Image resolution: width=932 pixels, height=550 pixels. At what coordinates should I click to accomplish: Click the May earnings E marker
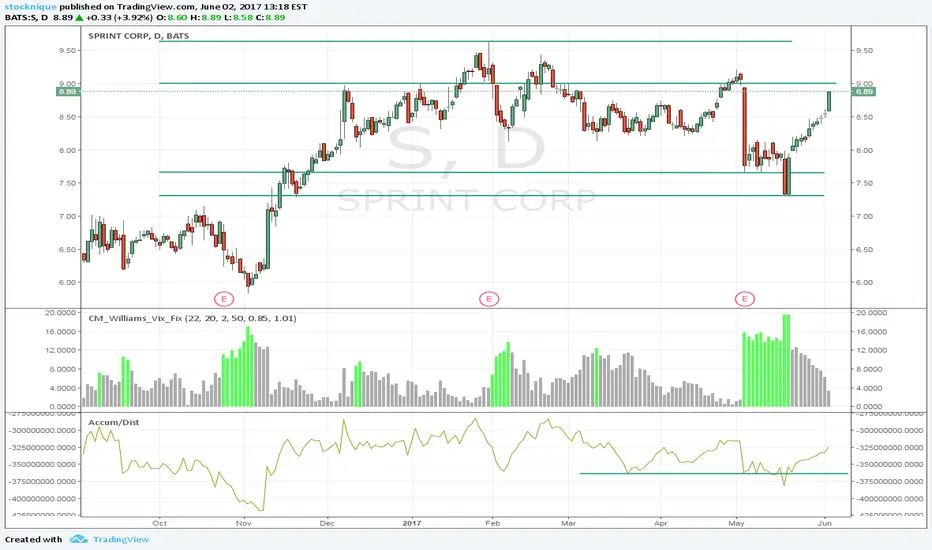coord(745,298)
